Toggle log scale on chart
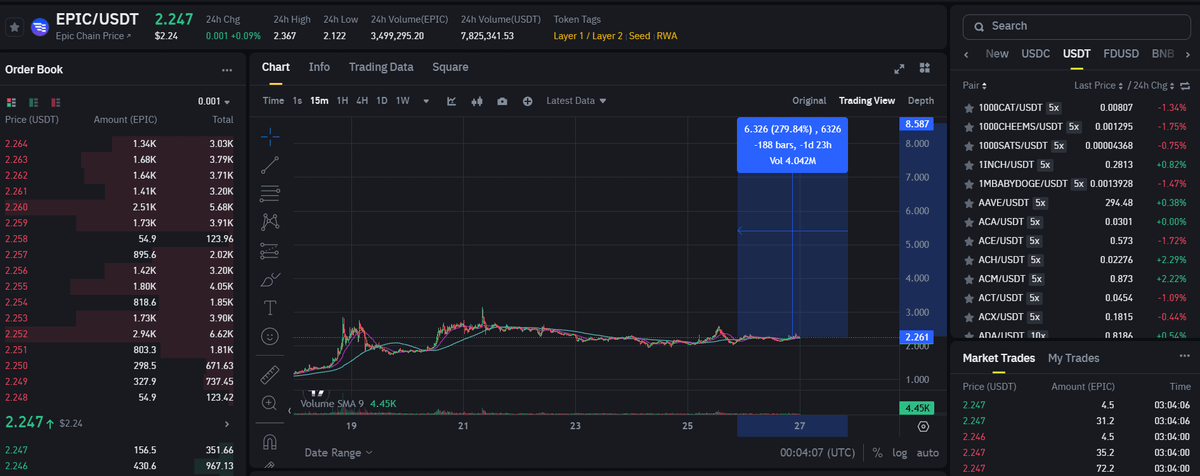Image resolution: width=1200 pixels, height=476 pixels. pyautogui.click(x=900, y=453)
